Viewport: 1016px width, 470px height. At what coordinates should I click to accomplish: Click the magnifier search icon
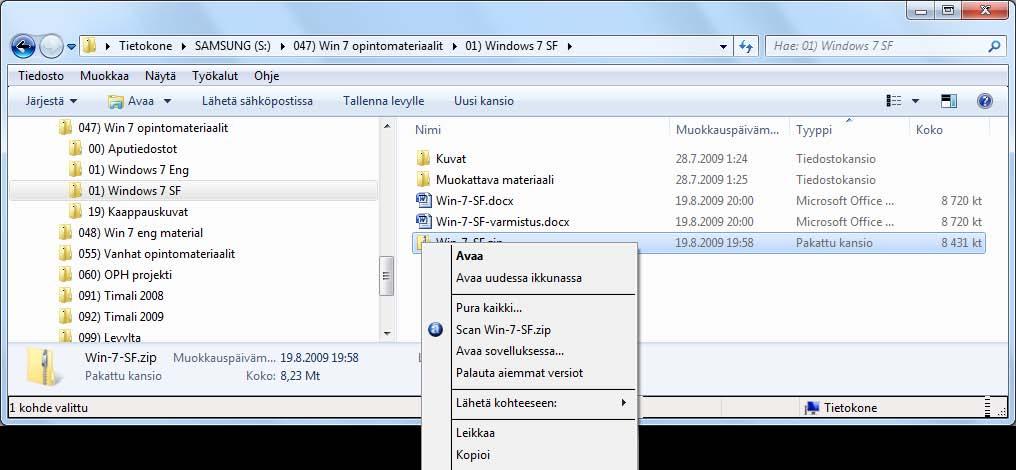(995, 47)
